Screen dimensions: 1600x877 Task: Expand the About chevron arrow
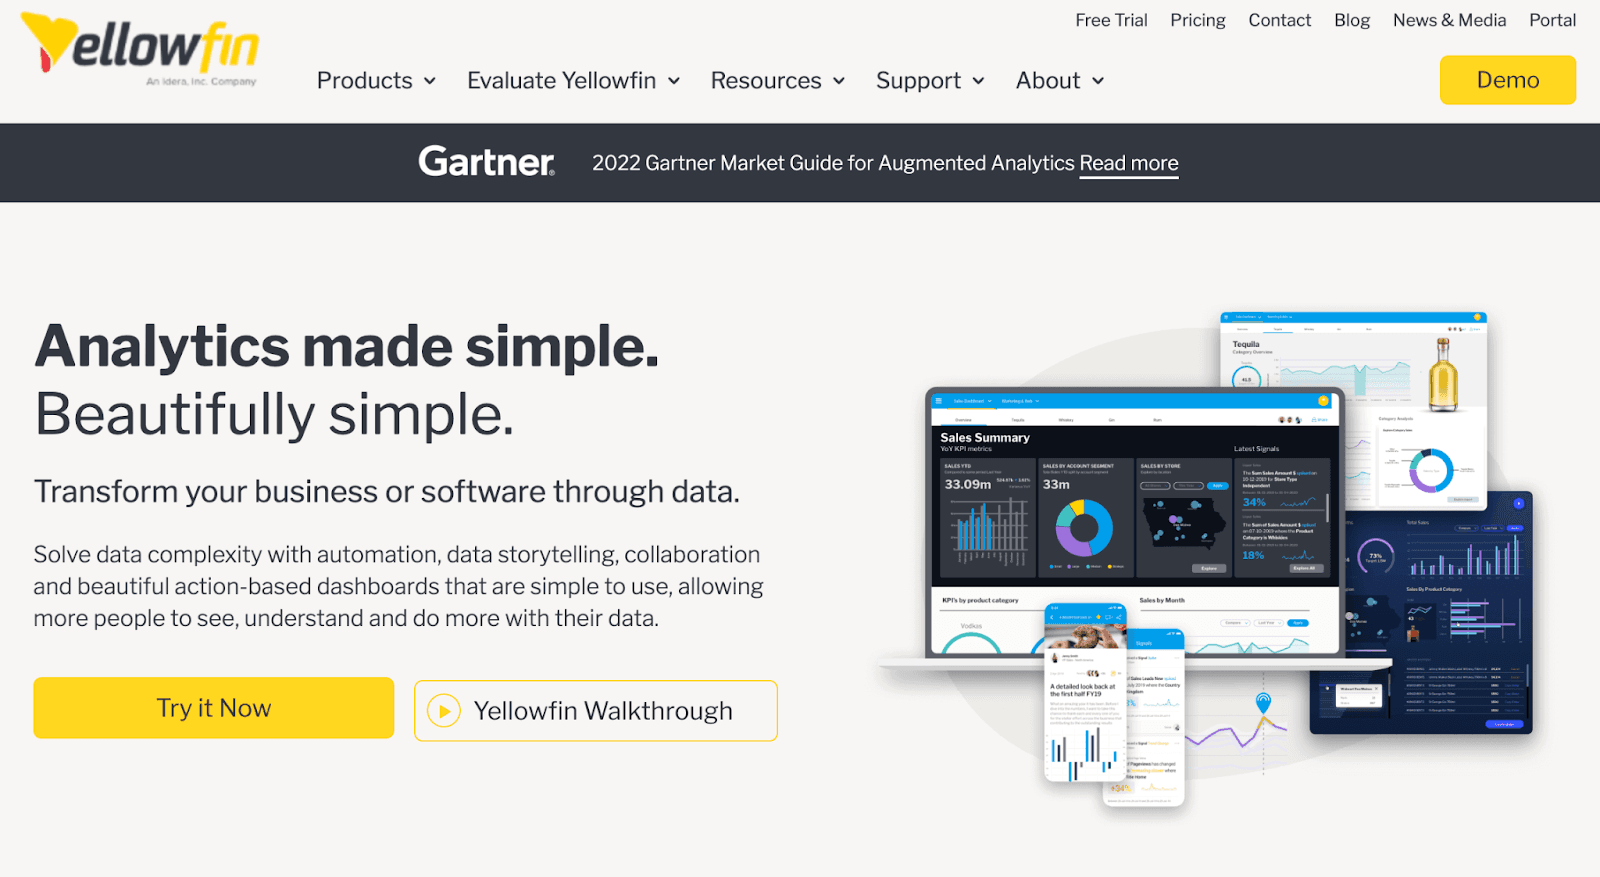coord(1098,81)
